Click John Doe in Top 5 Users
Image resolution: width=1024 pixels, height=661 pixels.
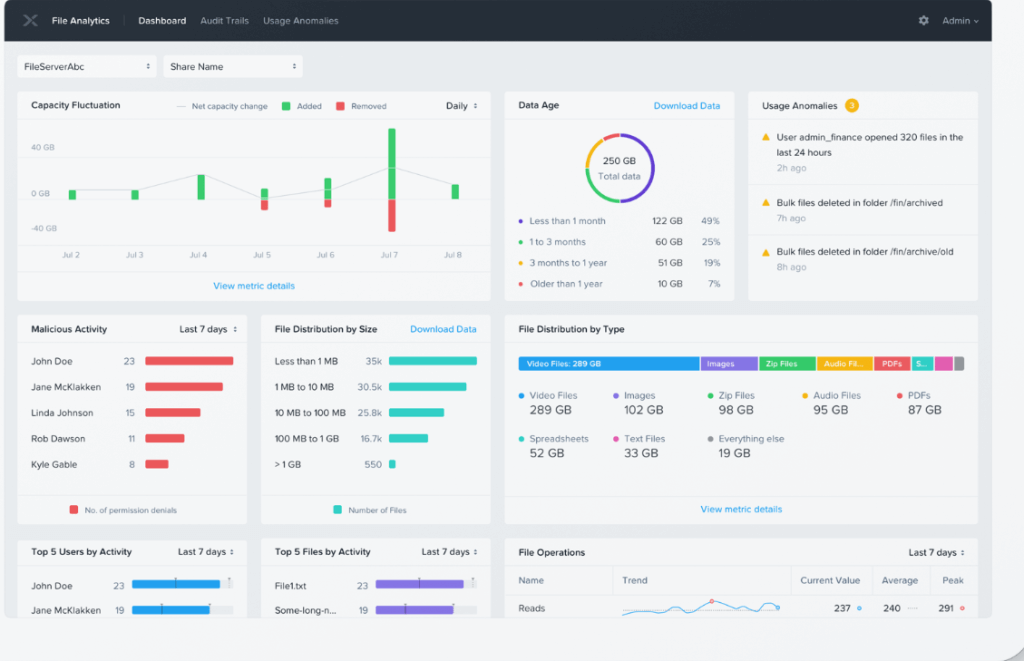click(x=52, y=586)
